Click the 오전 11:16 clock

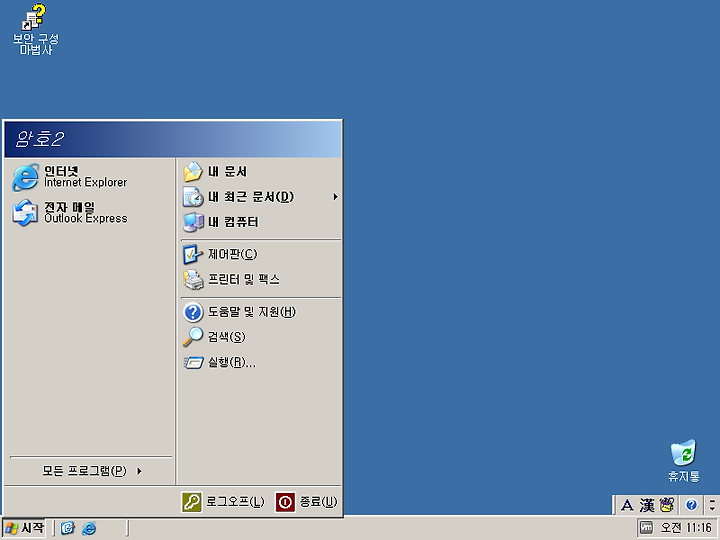(x=686, y=528)
